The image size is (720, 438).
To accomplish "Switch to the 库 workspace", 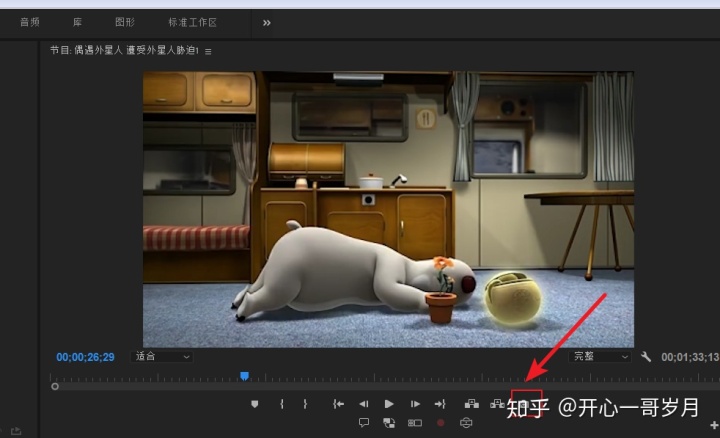I will 78,22.
